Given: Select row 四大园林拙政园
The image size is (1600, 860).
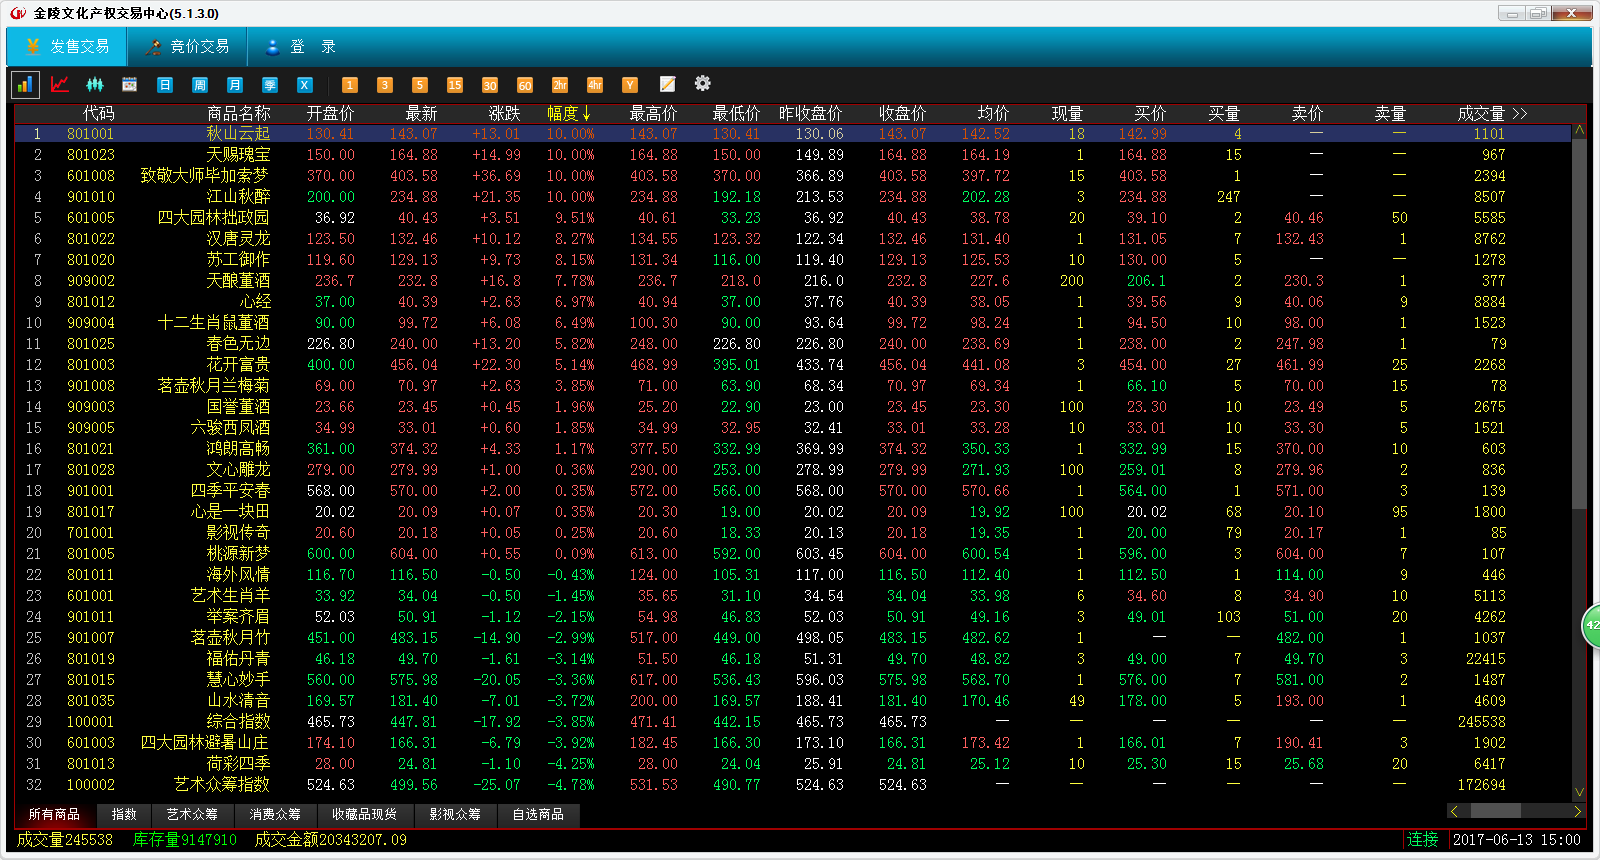Looking at the screenshot, I should click(792, 218).
